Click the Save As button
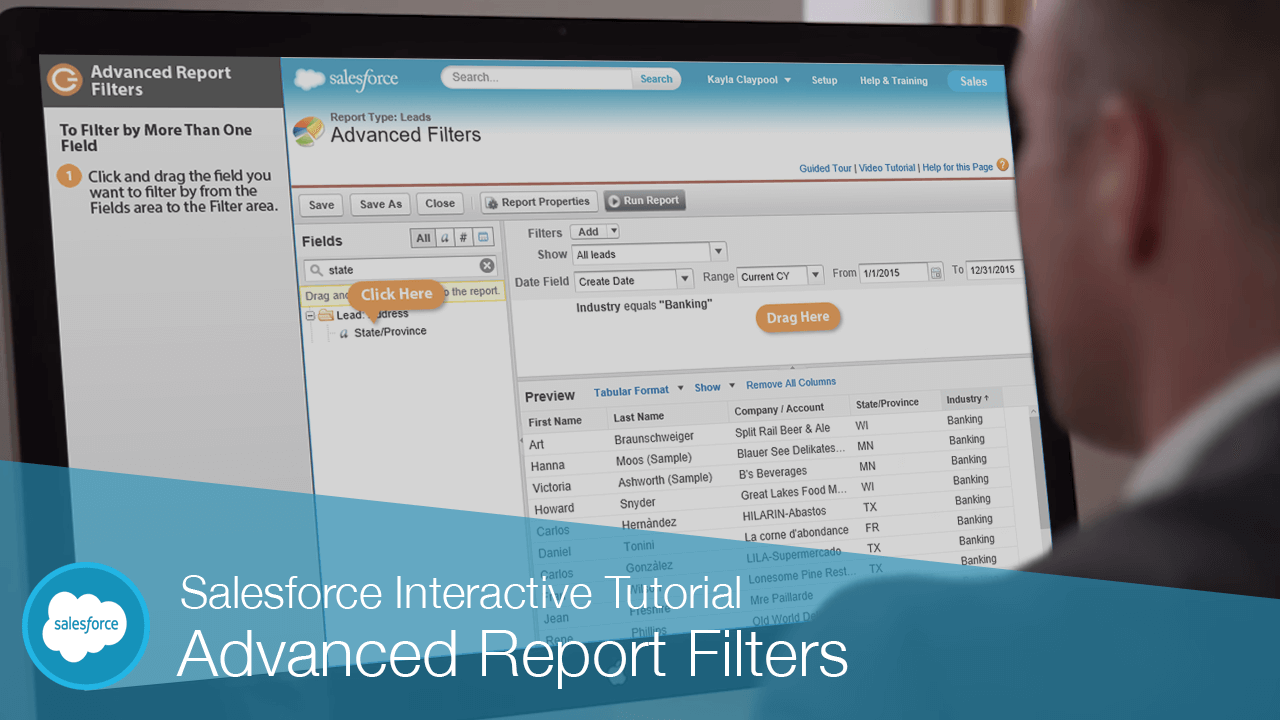The height and width of the screenshot is (720, 1280). pyautogui.click(x=380, y=203)
